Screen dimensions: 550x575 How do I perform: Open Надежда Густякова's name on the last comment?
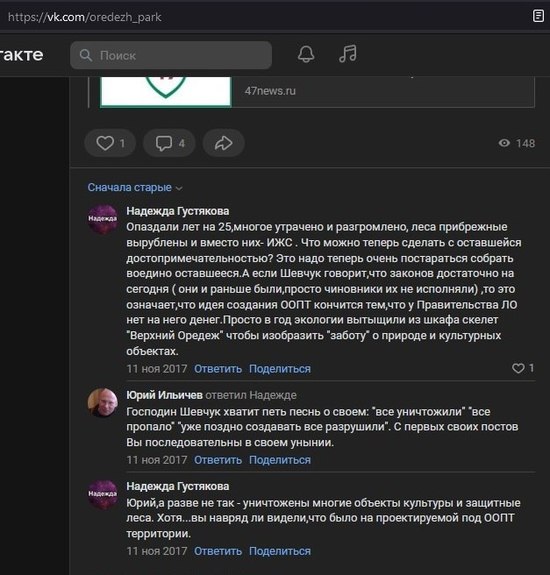coord(178,486)
